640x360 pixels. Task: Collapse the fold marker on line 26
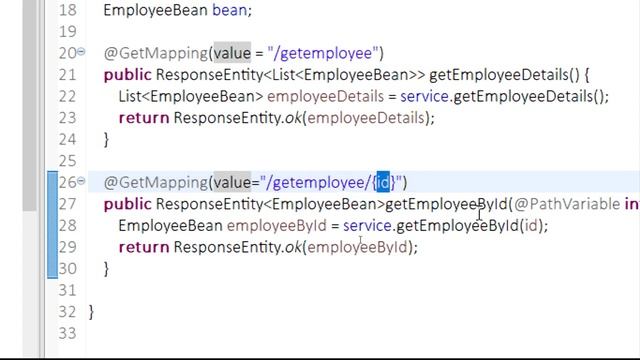tap(81, 181)
